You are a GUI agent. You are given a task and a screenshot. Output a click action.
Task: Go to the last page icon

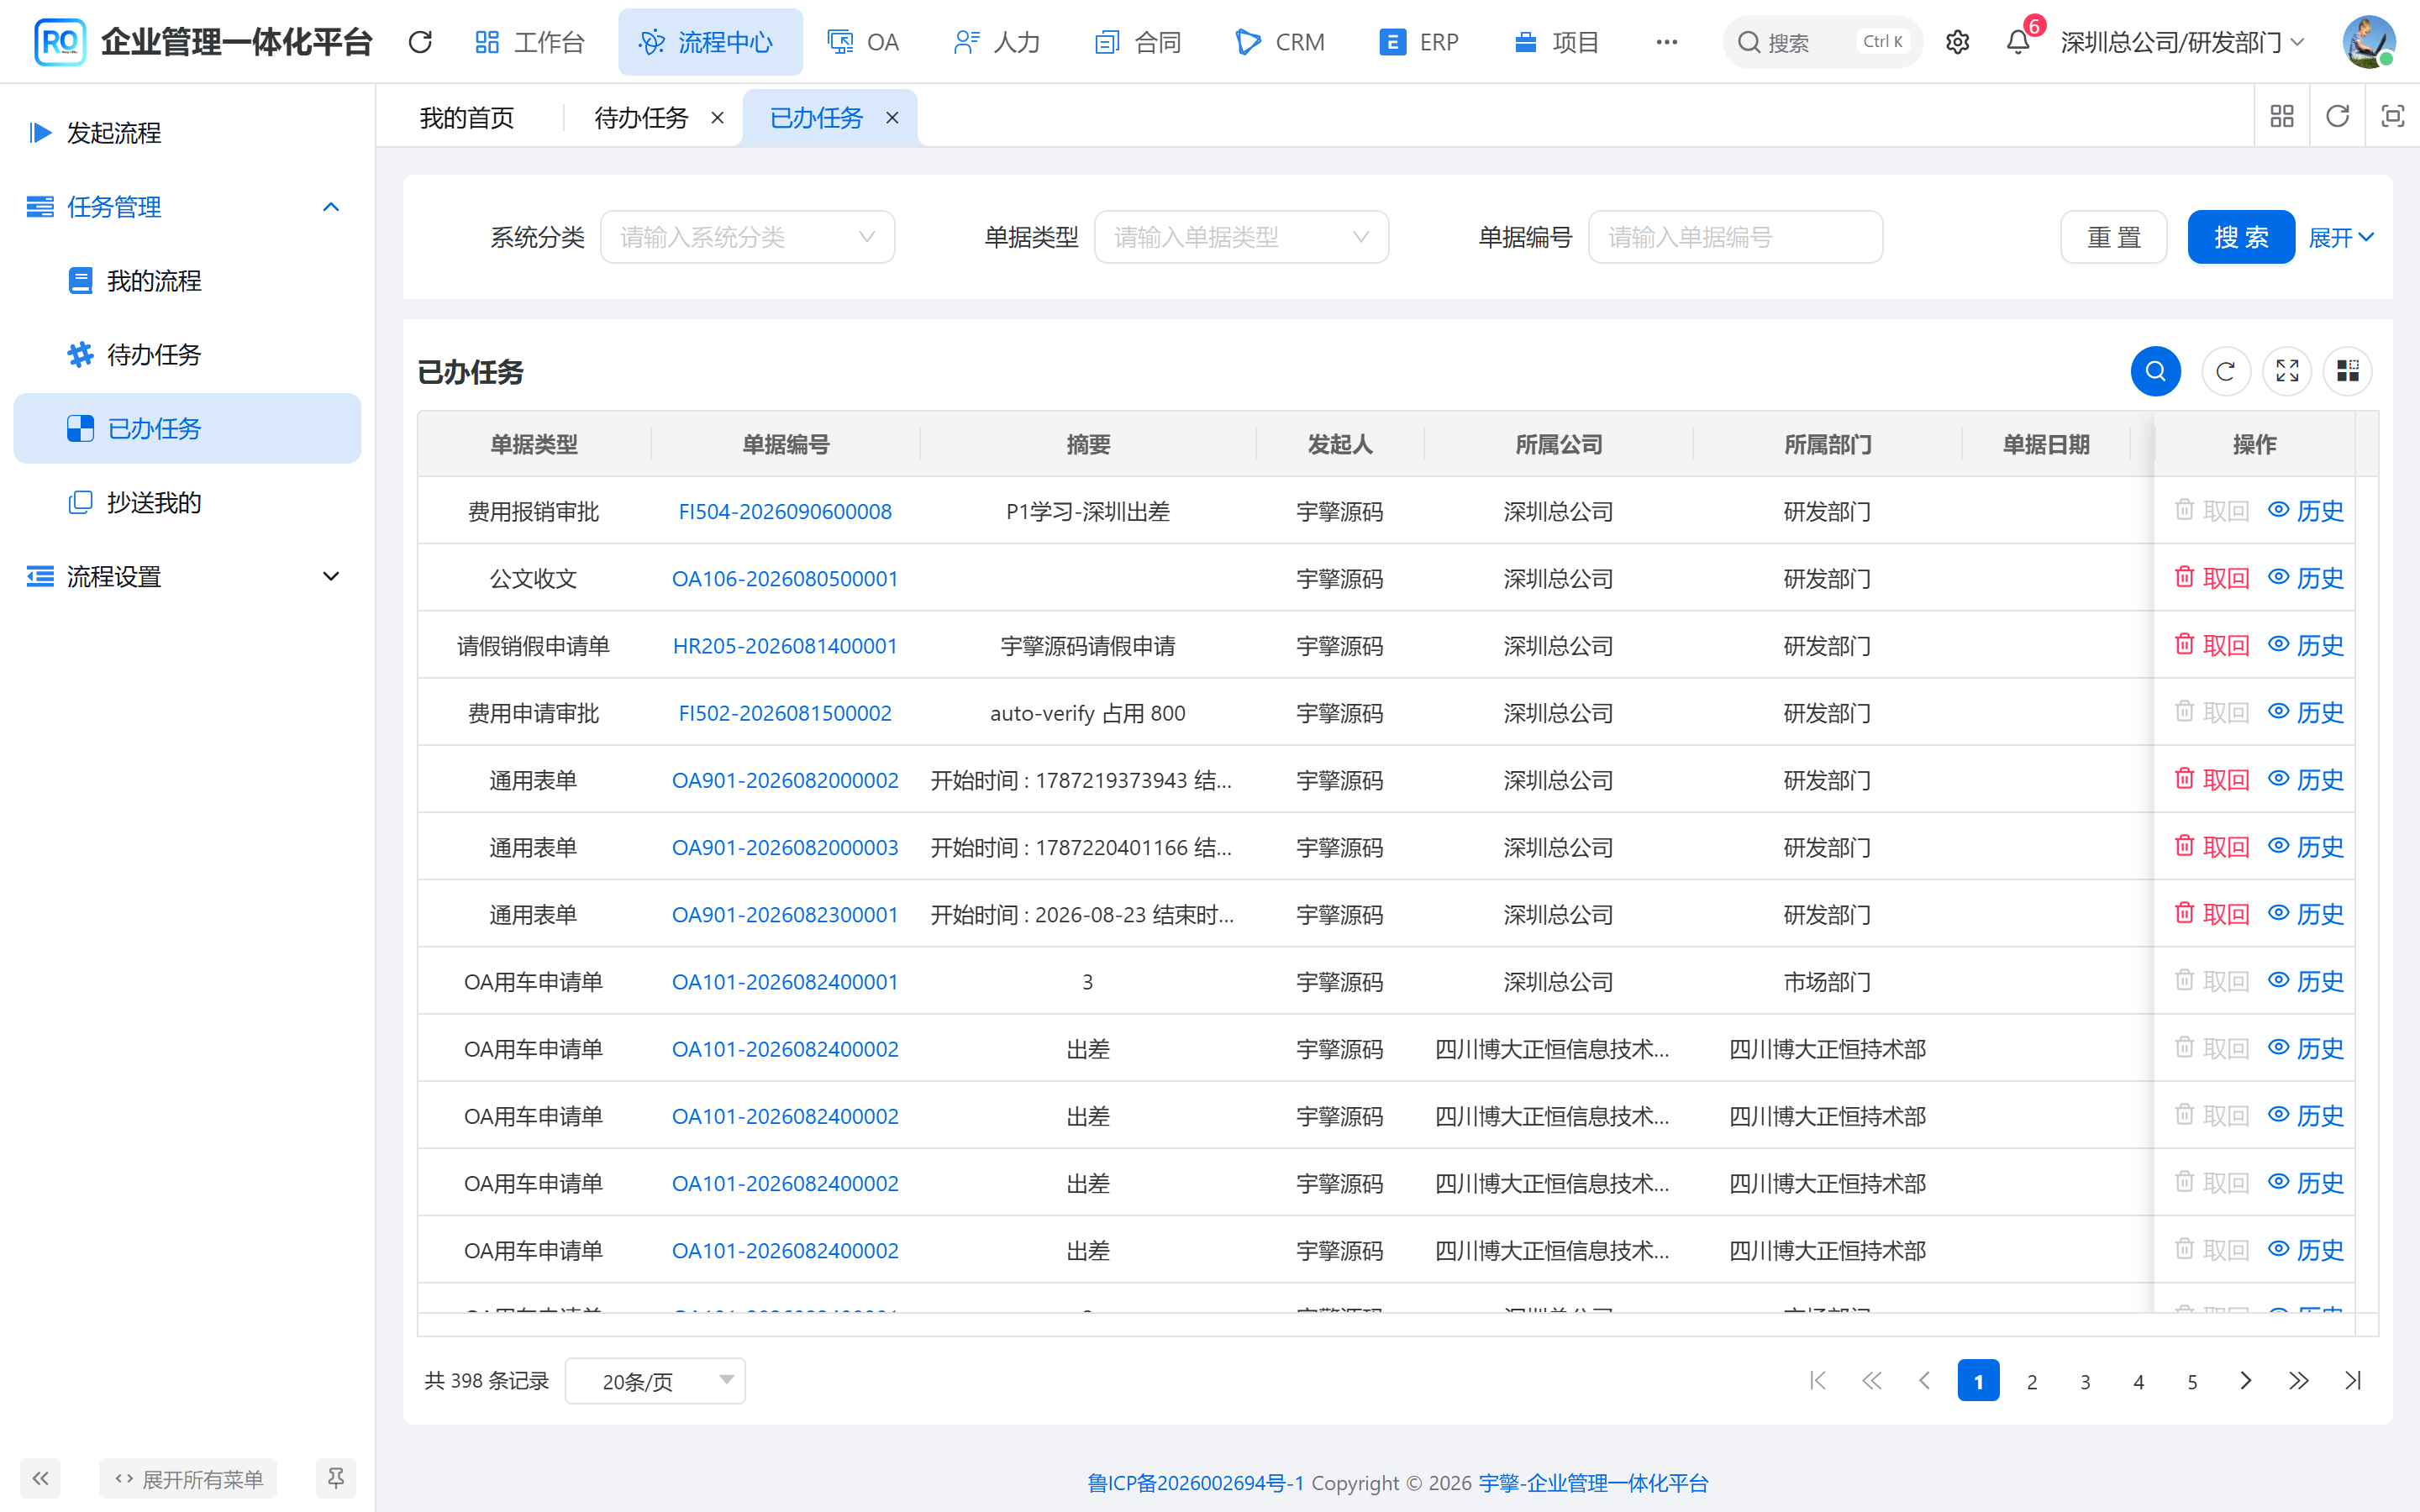coord(2352,1381)
